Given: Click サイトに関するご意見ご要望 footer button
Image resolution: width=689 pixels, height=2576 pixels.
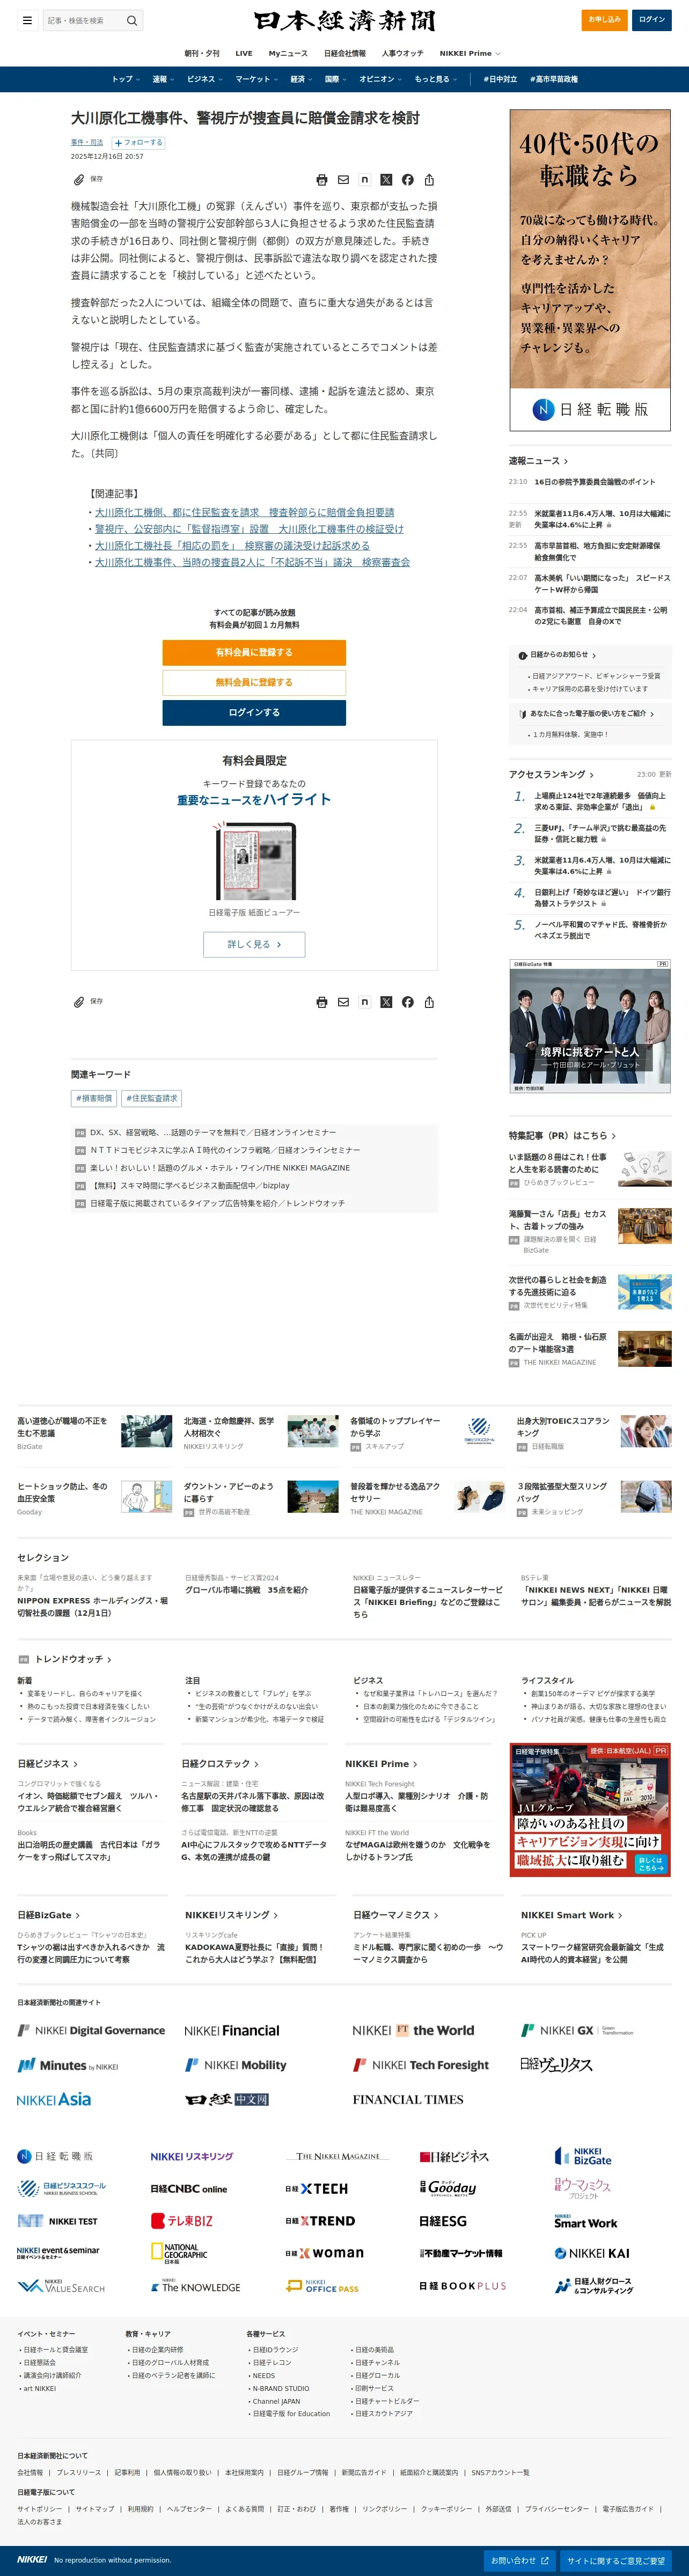Looking at the screenshot, I should tap(615, 2561).
